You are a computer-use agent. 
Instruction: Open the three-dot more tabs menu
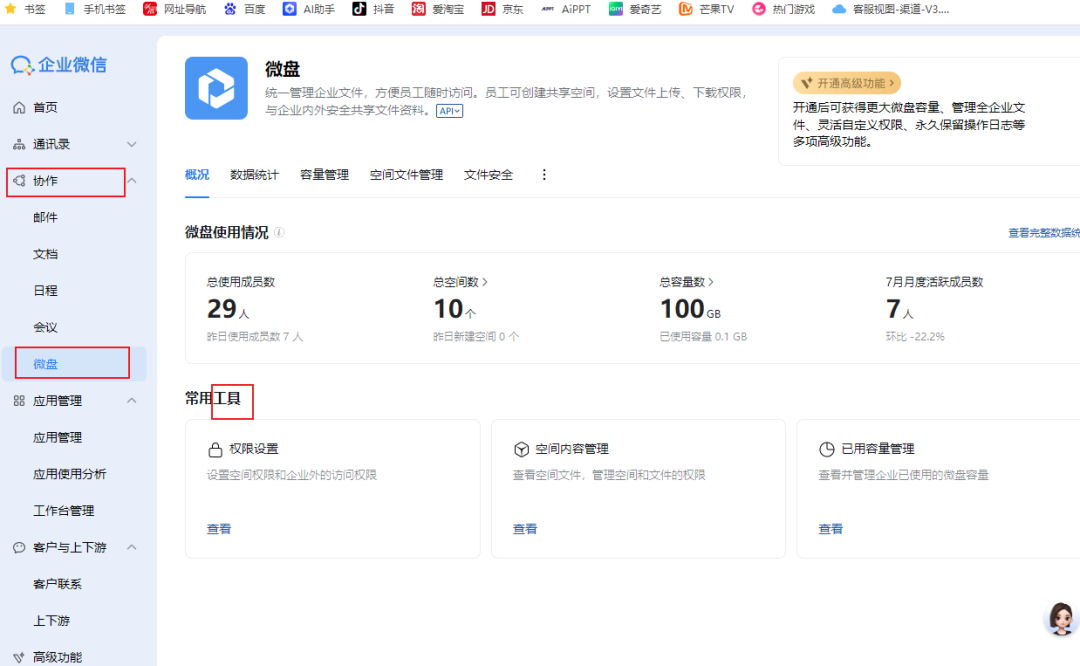(x=544, y=175)
